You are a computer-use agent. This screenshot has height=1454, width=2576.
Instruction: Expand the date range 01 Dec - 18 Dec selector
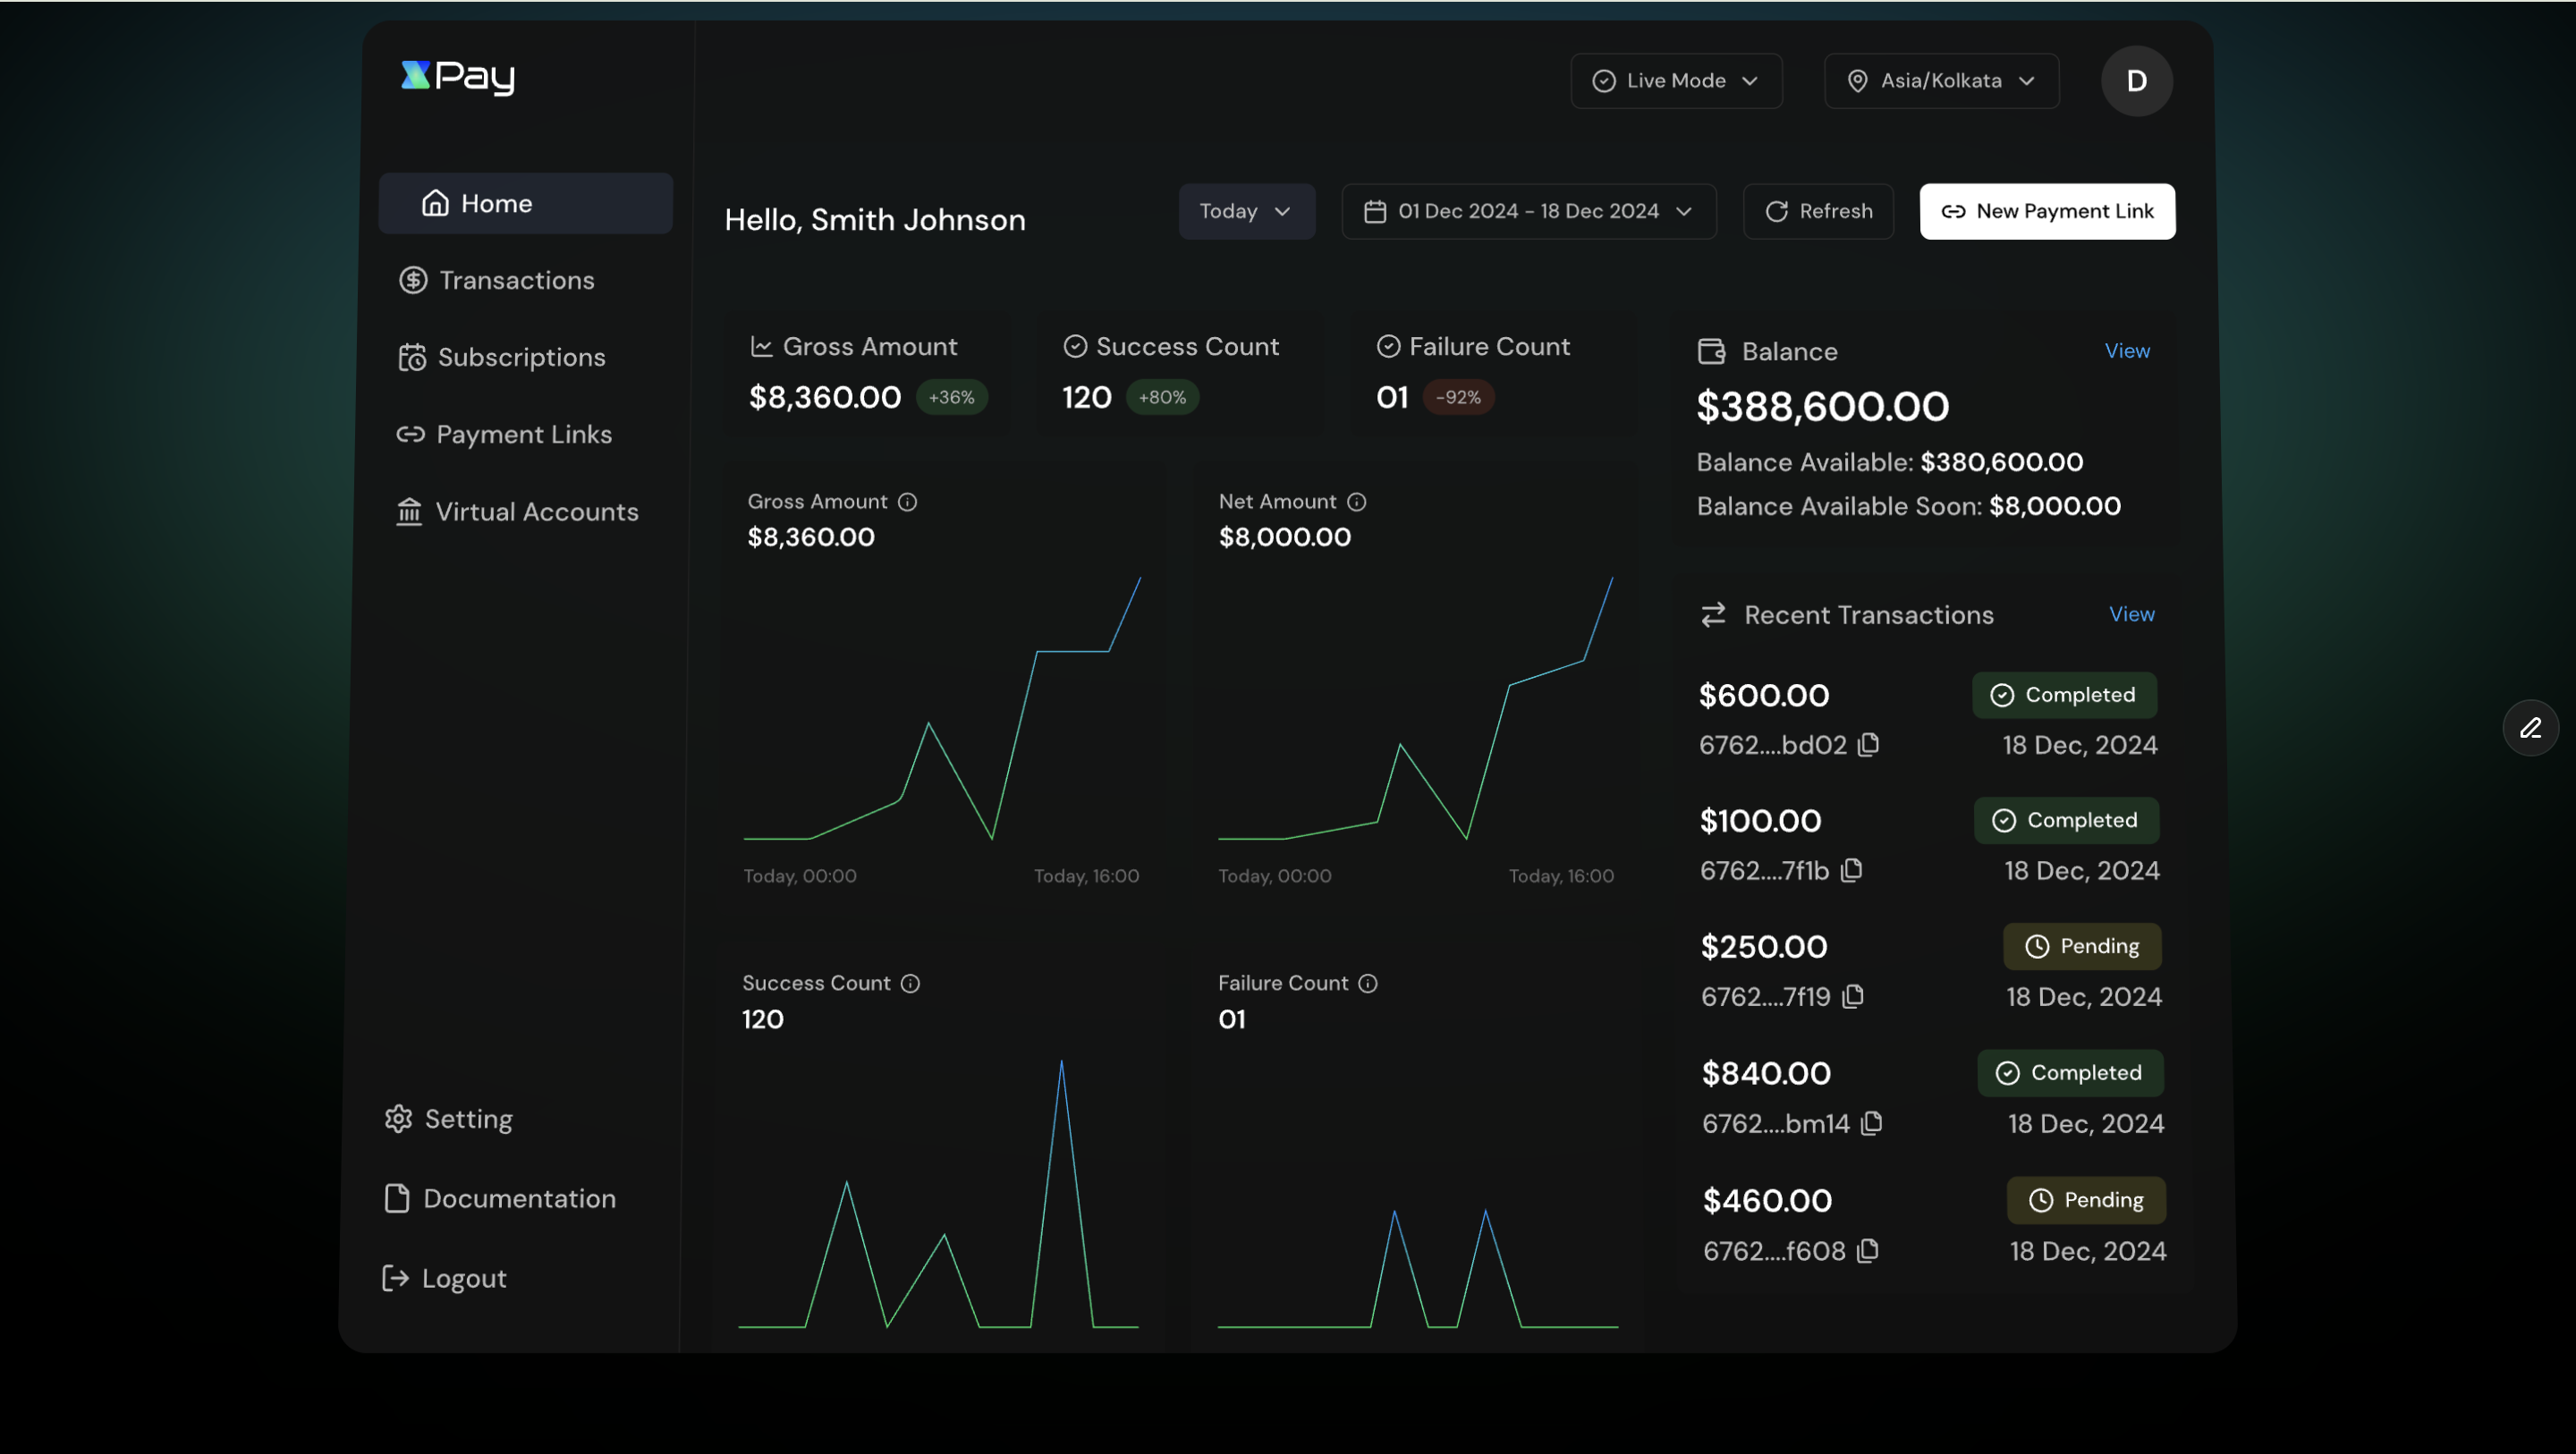click(x=1528, y=211)
